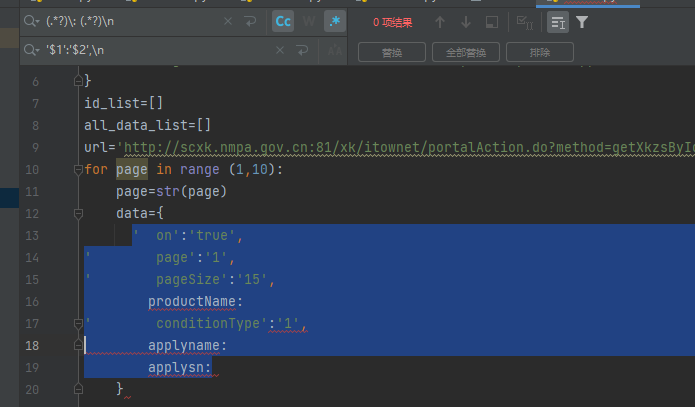Screen dimensions: 695x407
Task: Click highlighted 'page' variable on line 10
Action: (x=132, y=169)
